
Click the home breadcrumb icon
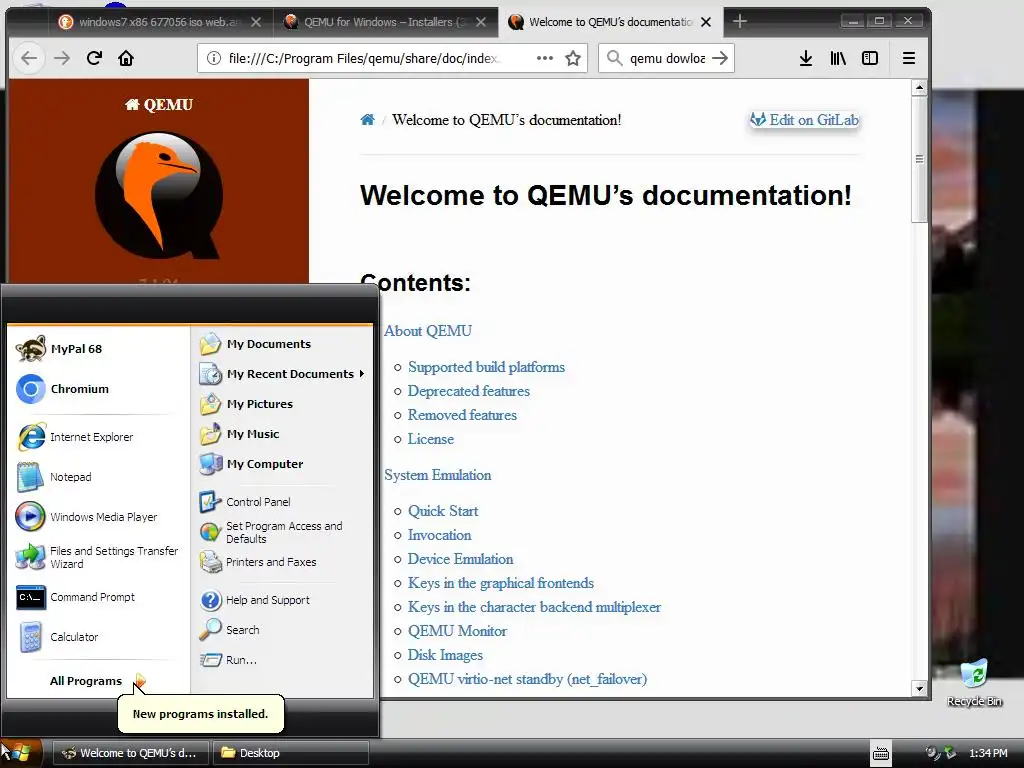368,120
